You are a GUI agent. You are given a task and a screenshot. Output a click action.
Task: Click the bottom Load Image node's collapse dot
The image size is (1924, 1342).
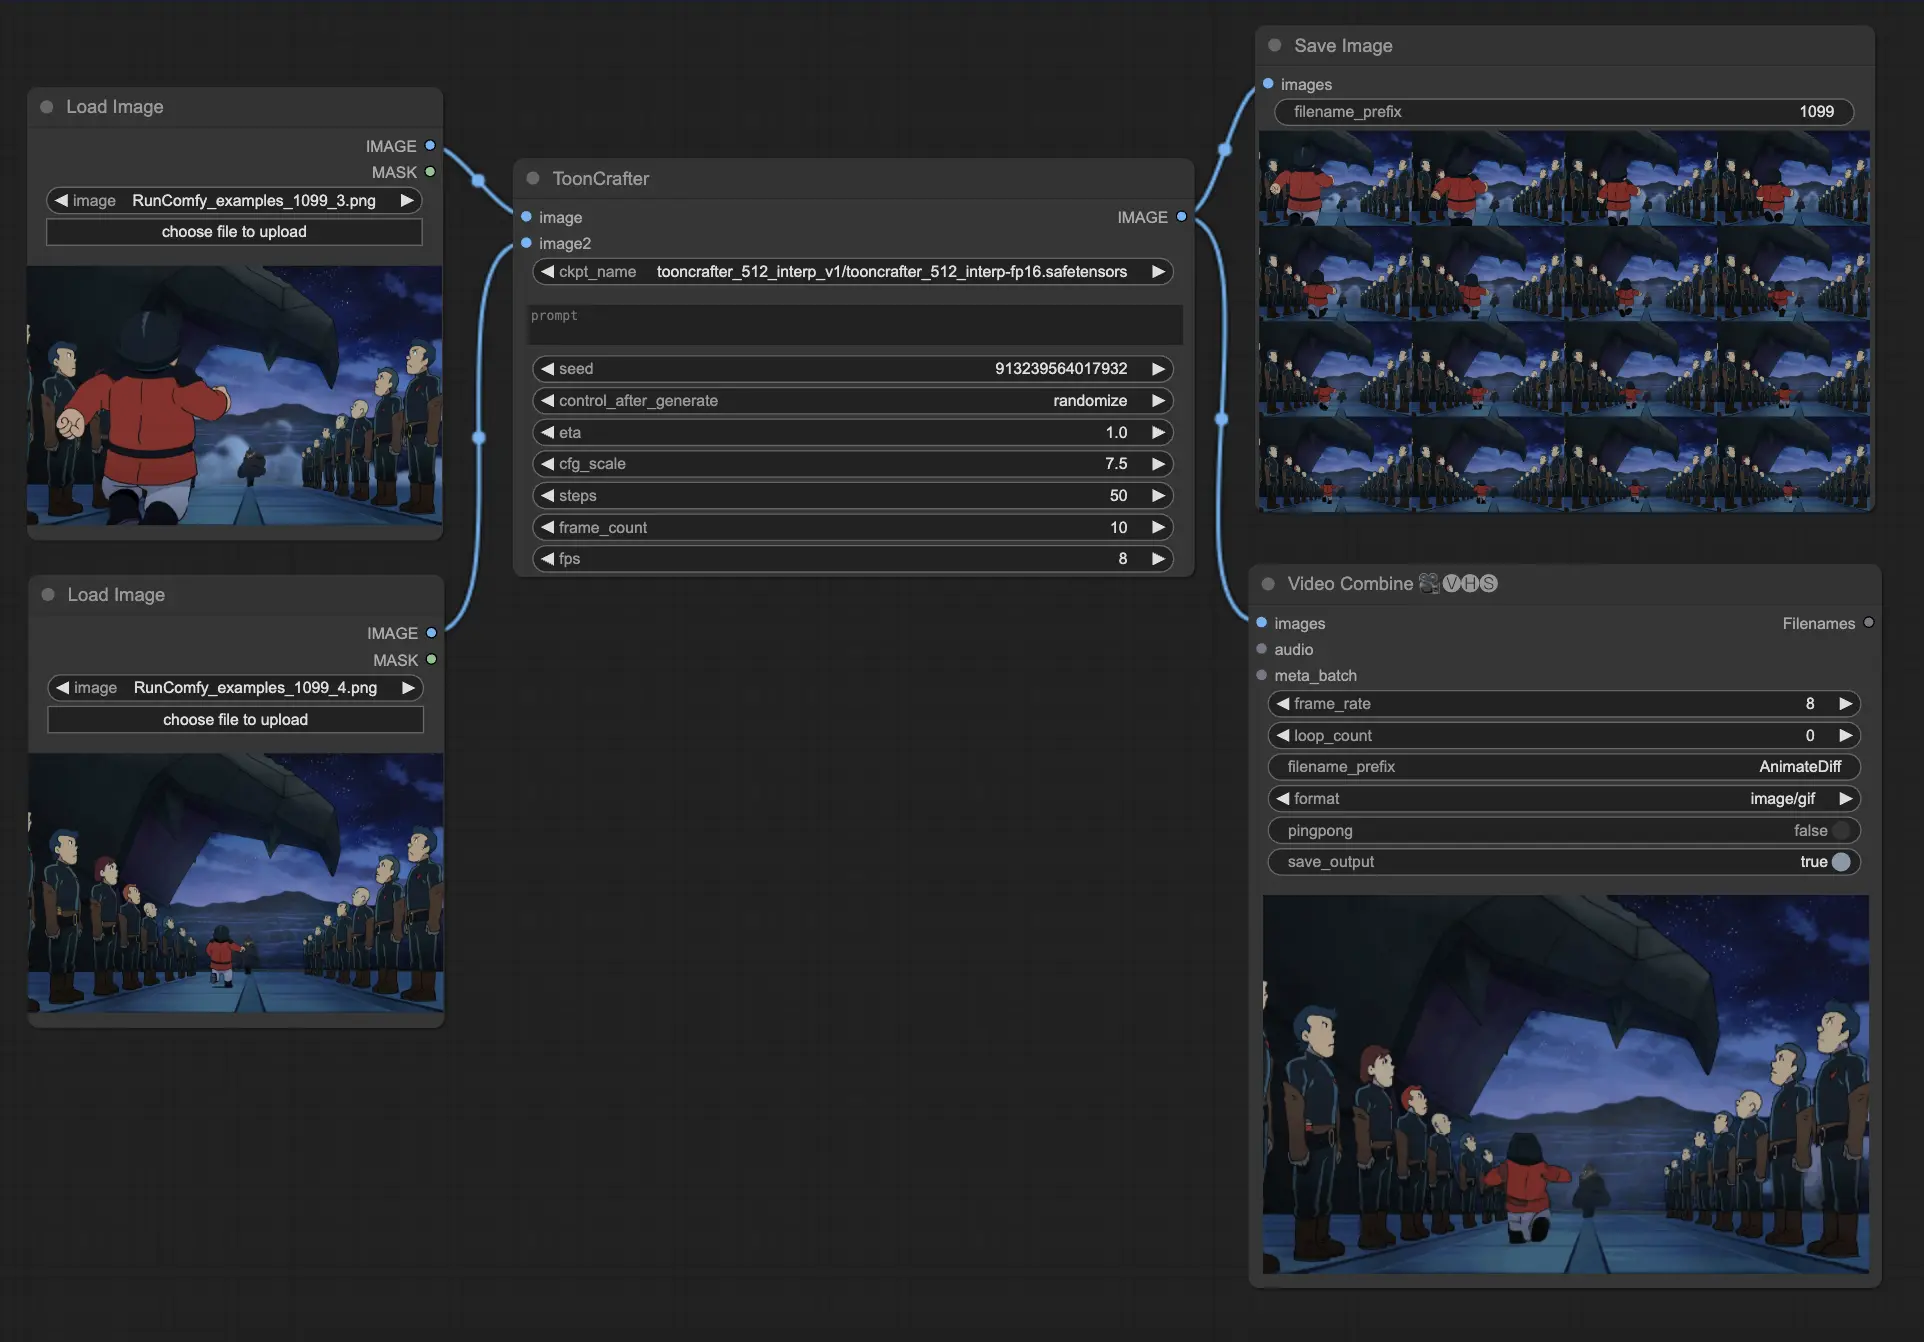click(48, 595)
